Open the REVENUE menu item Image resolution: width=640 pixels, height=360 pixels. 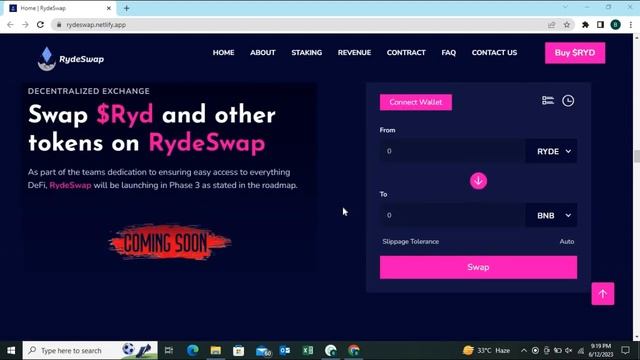coord(354,53)
